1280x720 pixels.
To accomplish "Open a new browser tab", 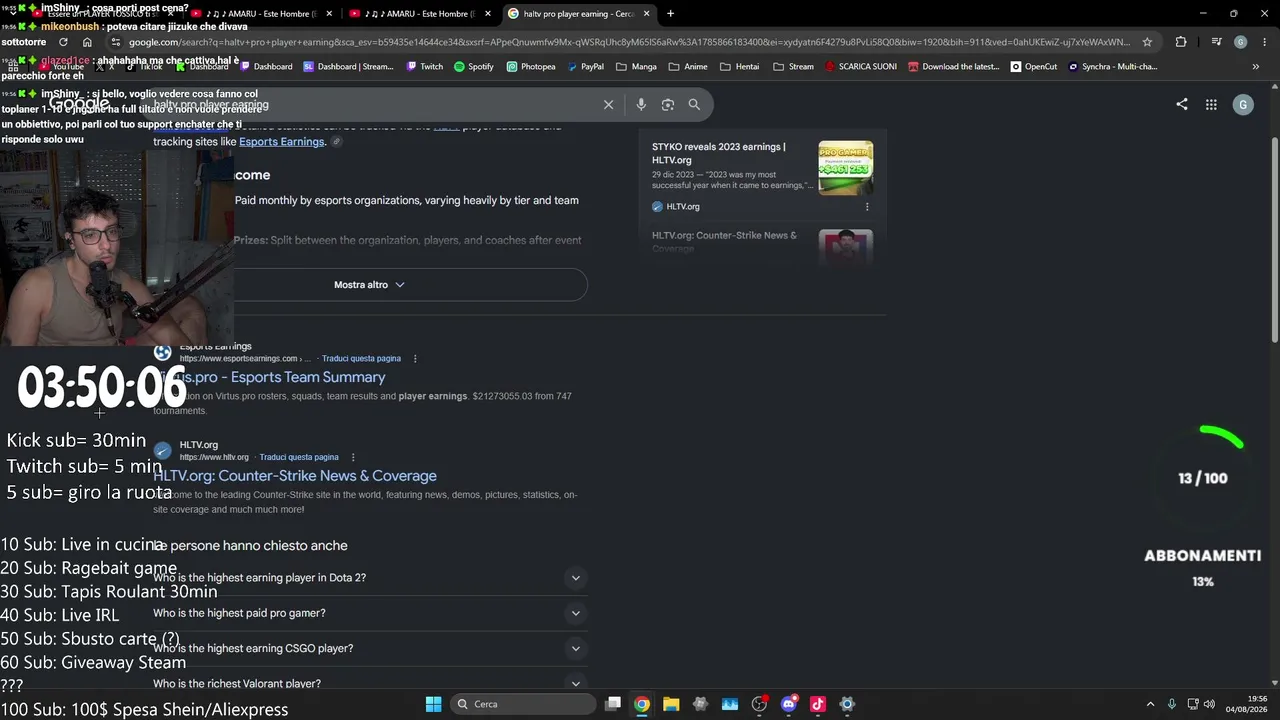I will click(670, 13).
